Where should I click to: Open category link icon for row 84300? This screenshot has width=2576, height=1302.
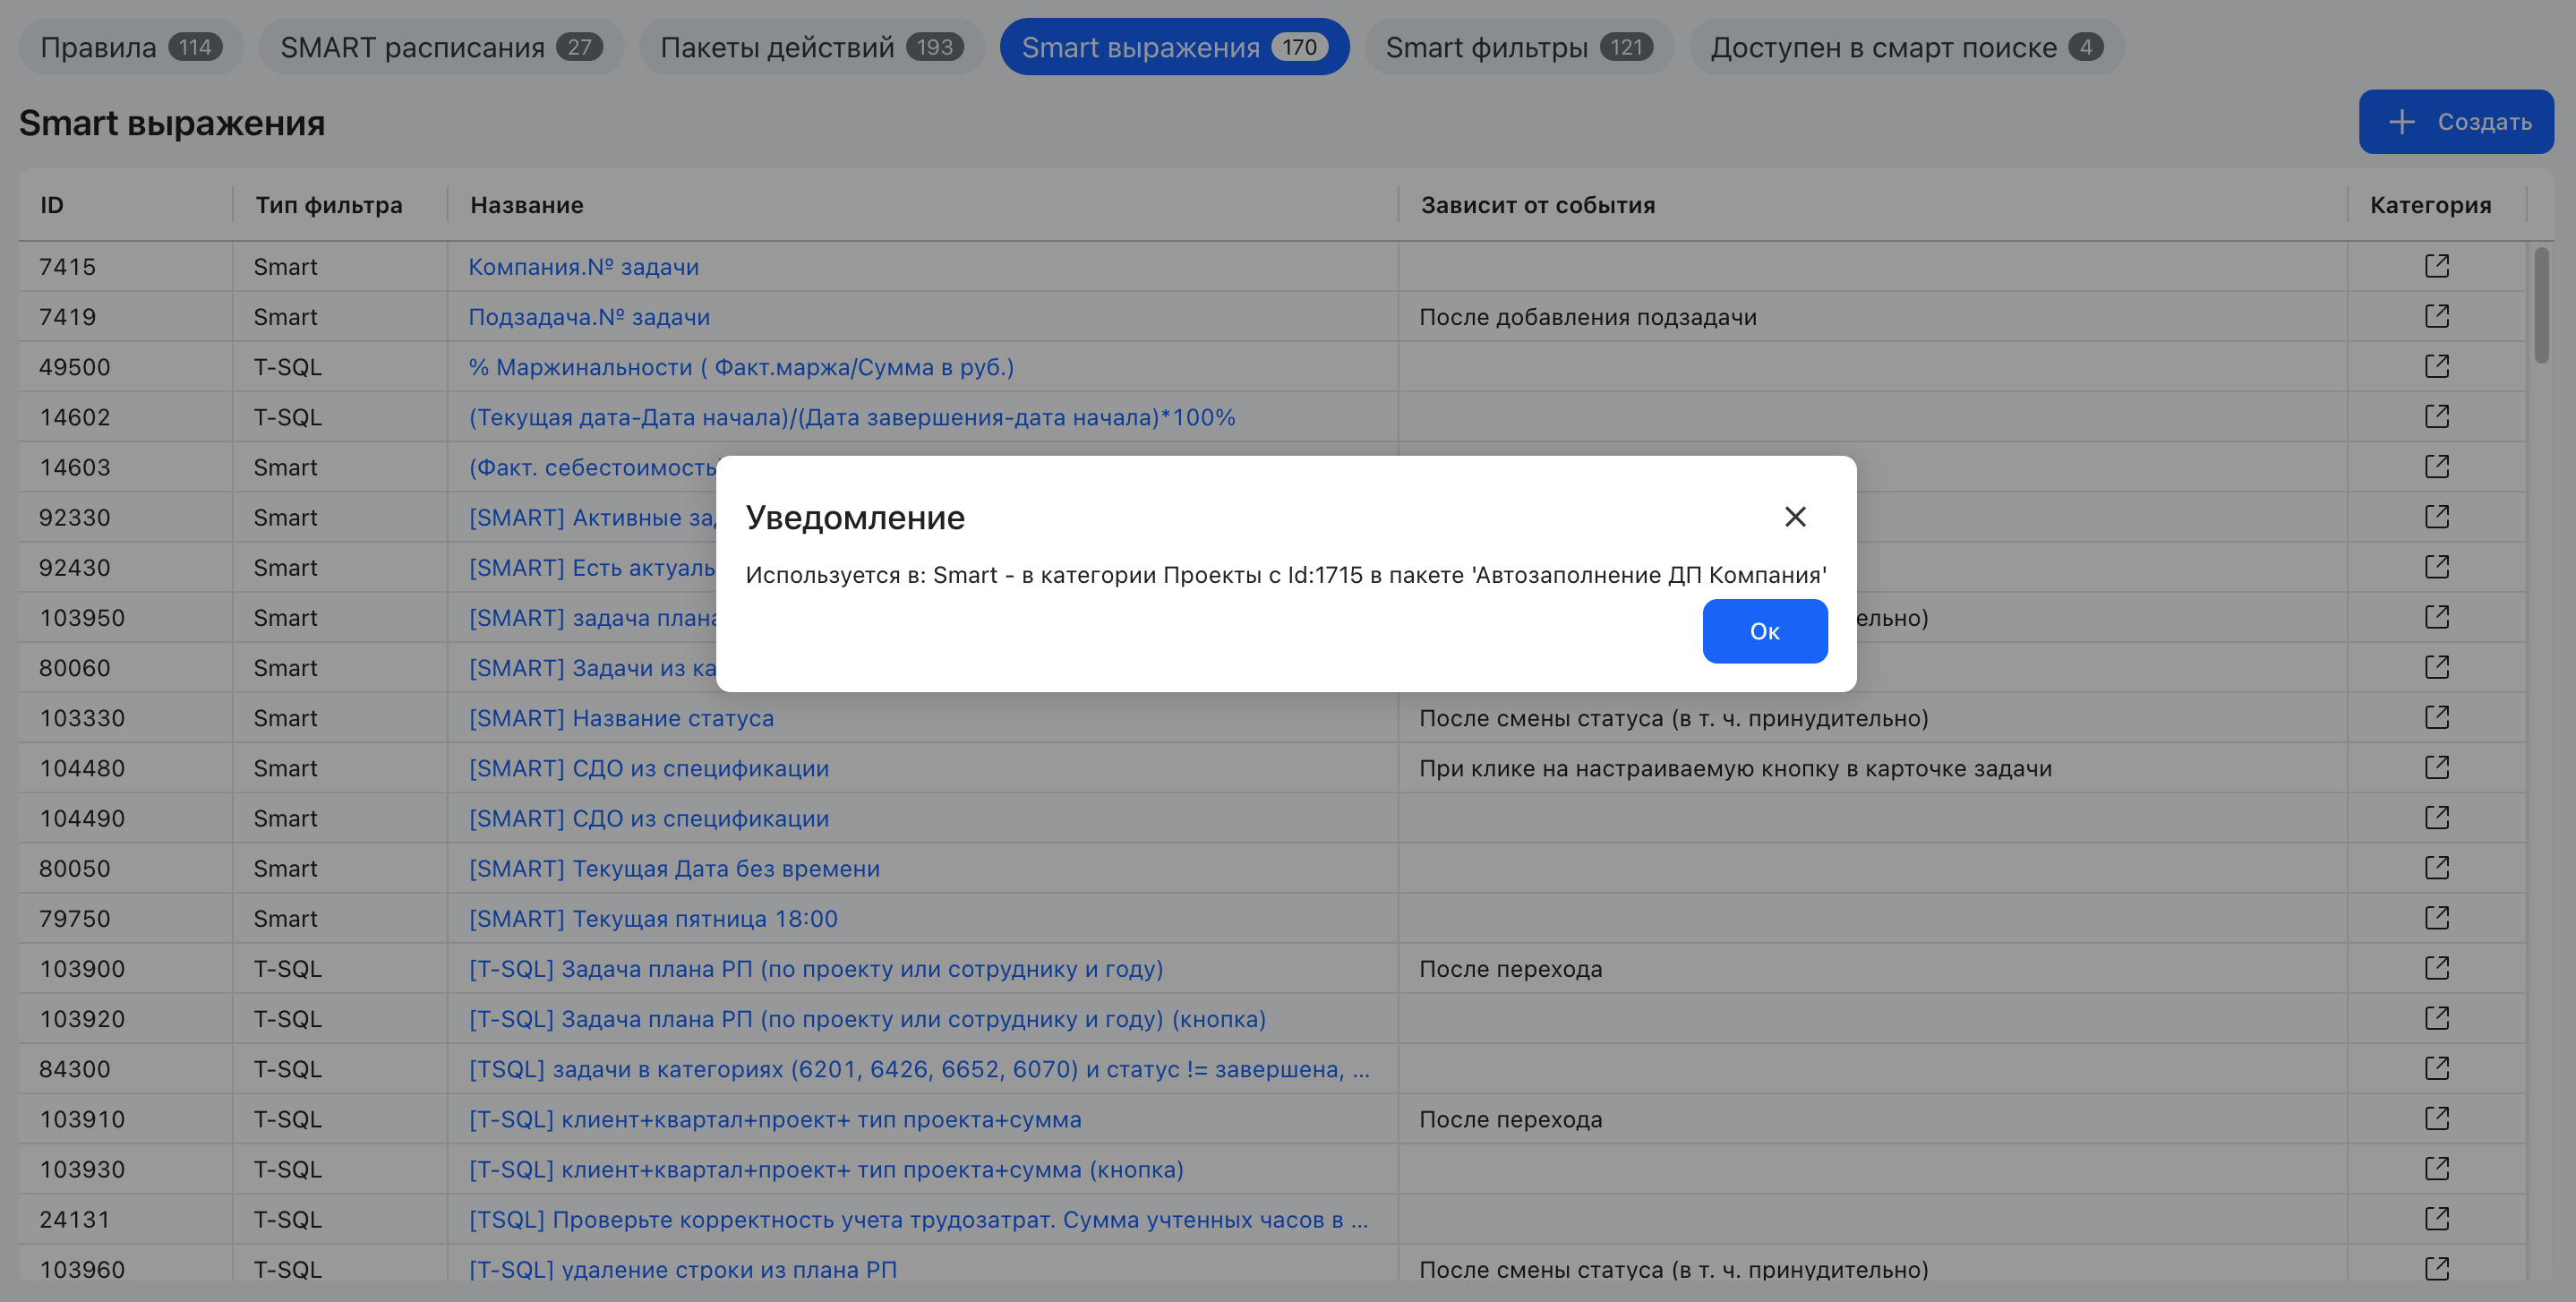(2437, 1068)
